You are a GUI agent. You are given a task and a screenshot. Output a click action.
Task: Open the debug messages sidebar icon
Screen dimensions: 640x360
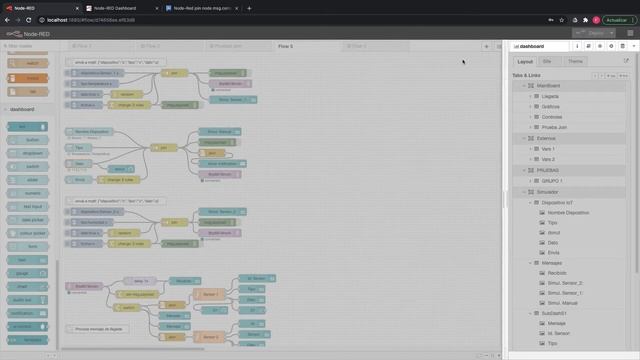(x=600, y=46)
